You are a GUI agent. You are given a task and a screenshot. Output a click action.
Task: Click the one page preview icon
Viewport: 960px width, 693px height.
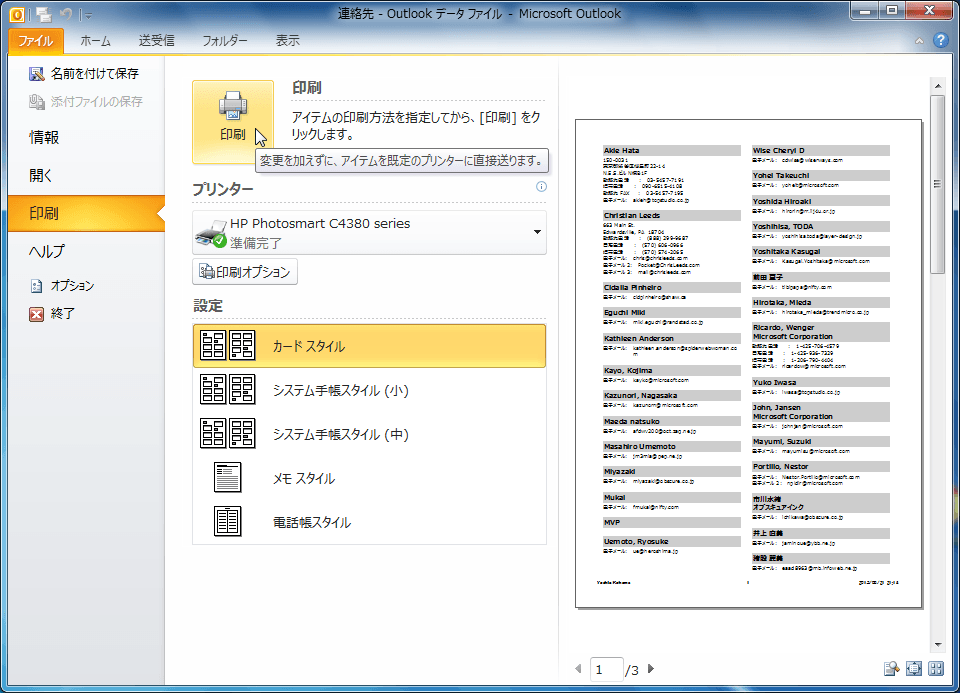click(x=914, y=669)
